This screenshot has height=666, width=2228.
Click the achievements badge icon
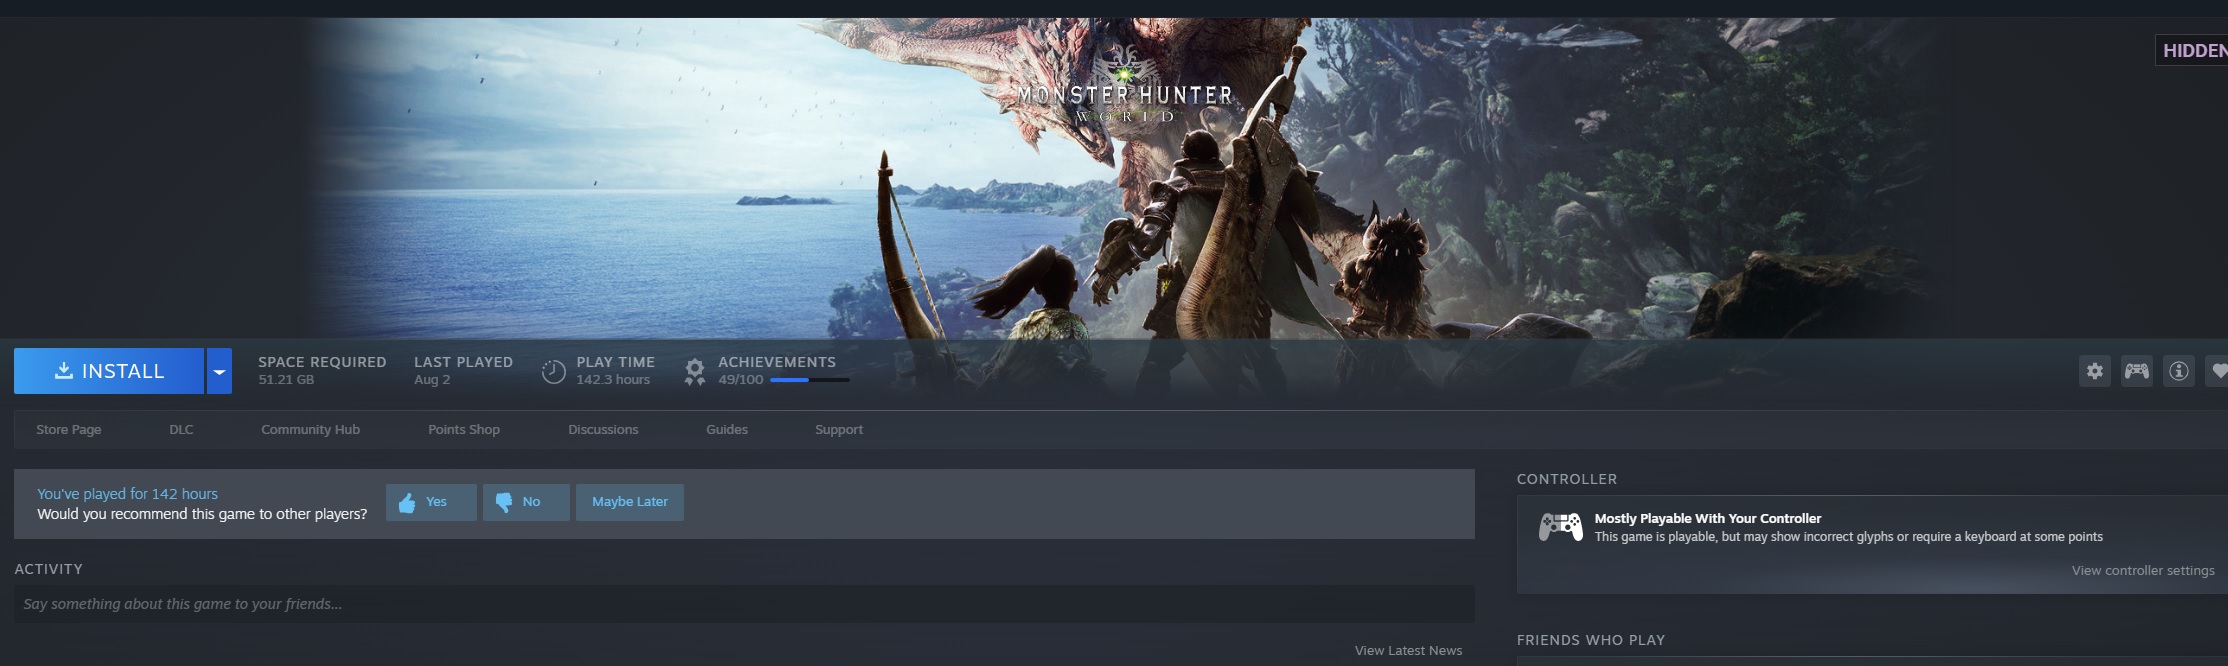tap(694, 372)
